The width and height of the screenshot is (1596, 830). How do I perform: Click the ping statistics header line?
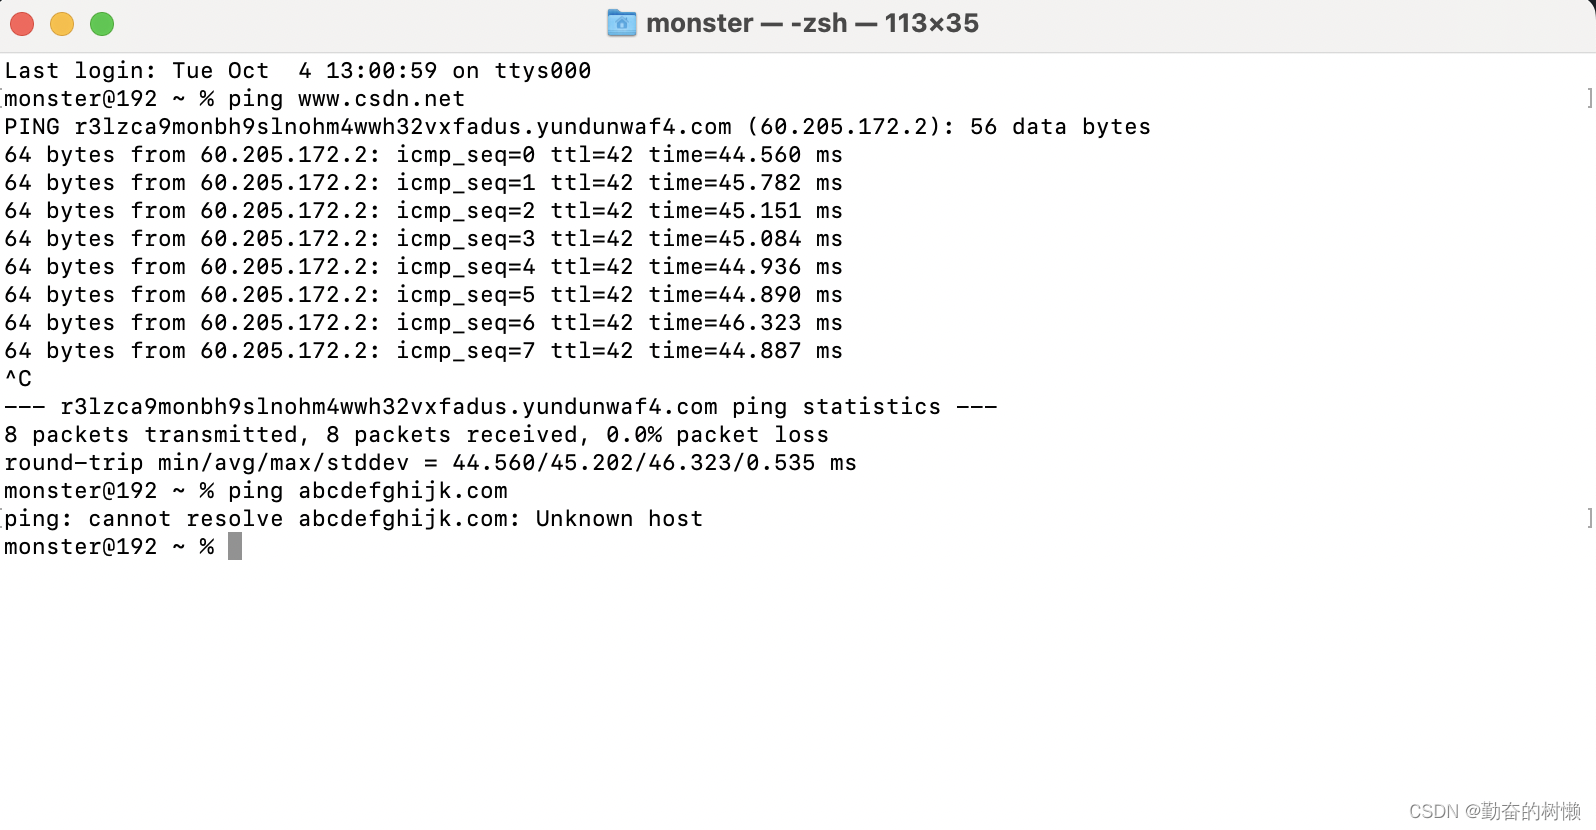point(500,406)
